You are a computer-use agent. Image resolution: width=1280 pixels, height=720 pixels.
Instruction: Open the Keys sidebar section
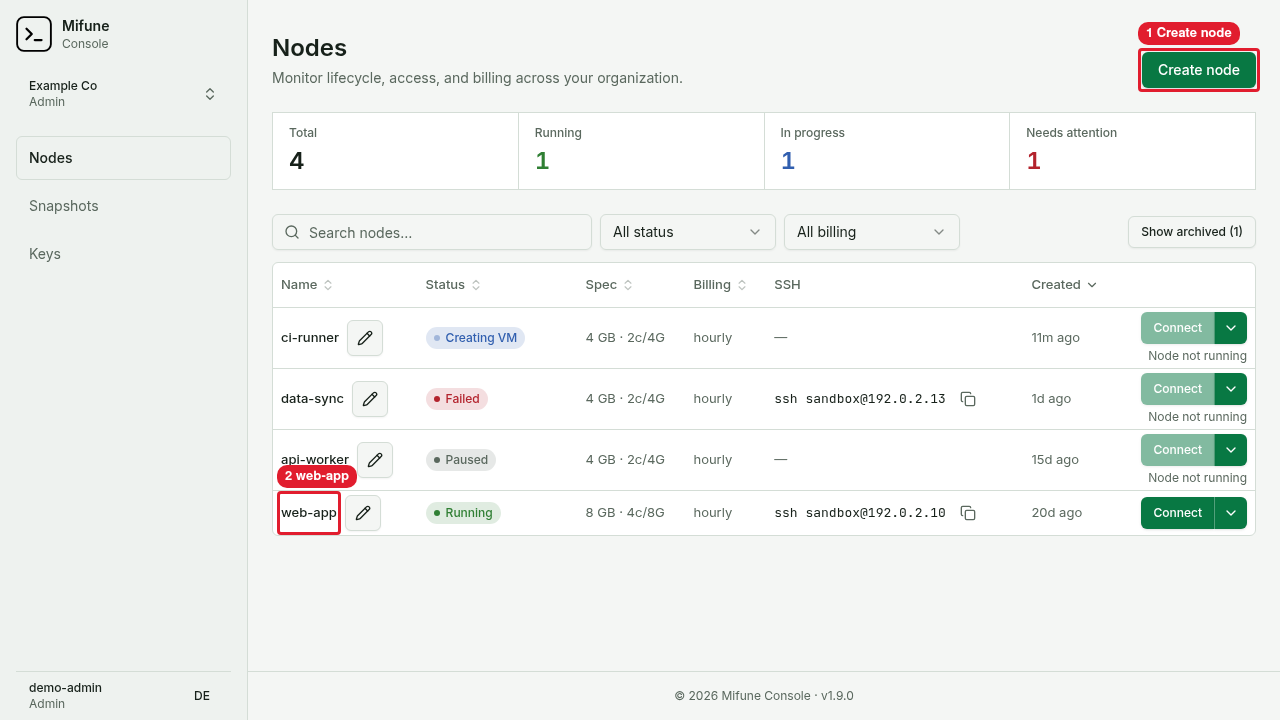click(x=123, y=254)
